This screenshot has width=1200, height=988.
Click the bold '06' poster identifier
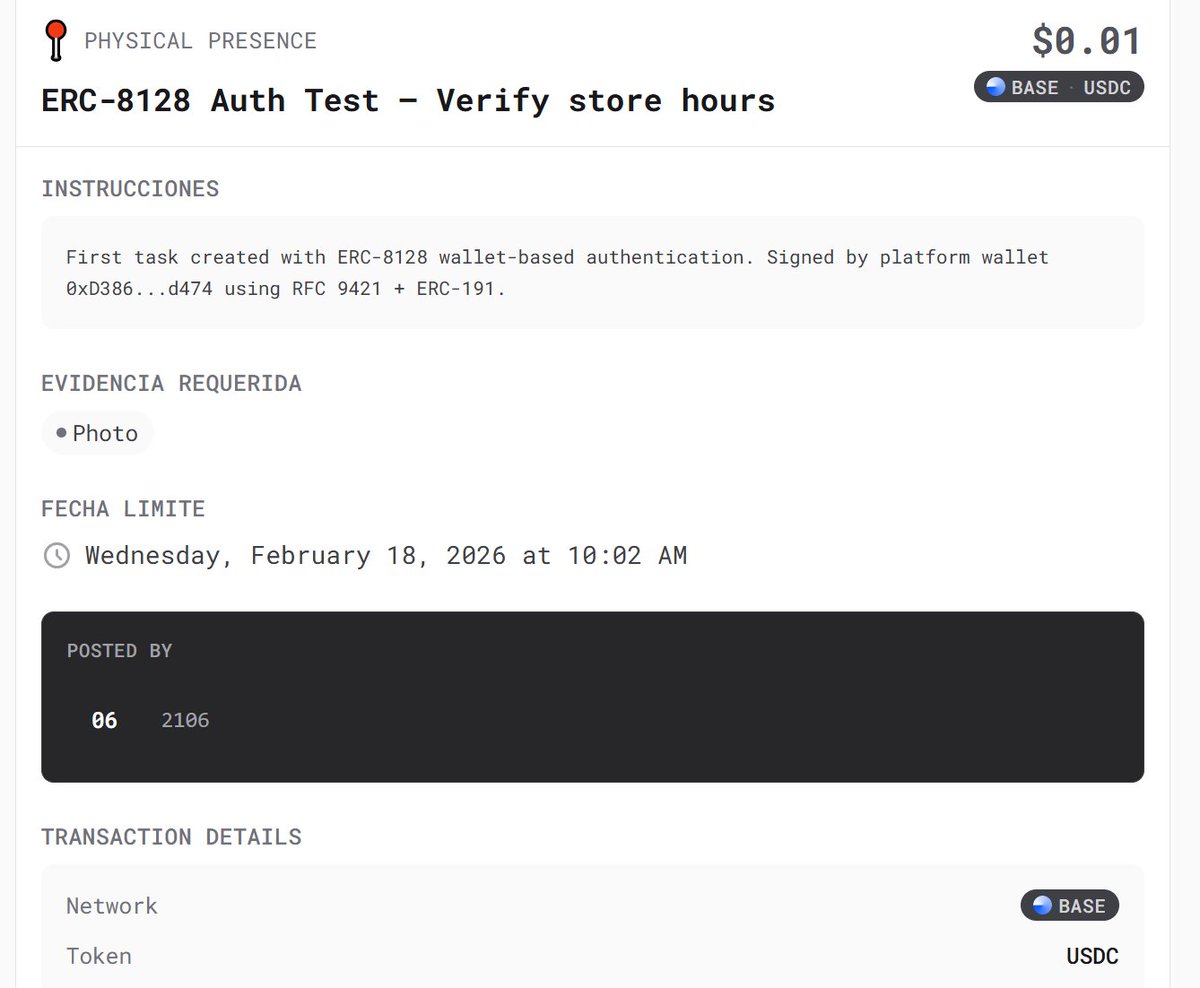104,720
